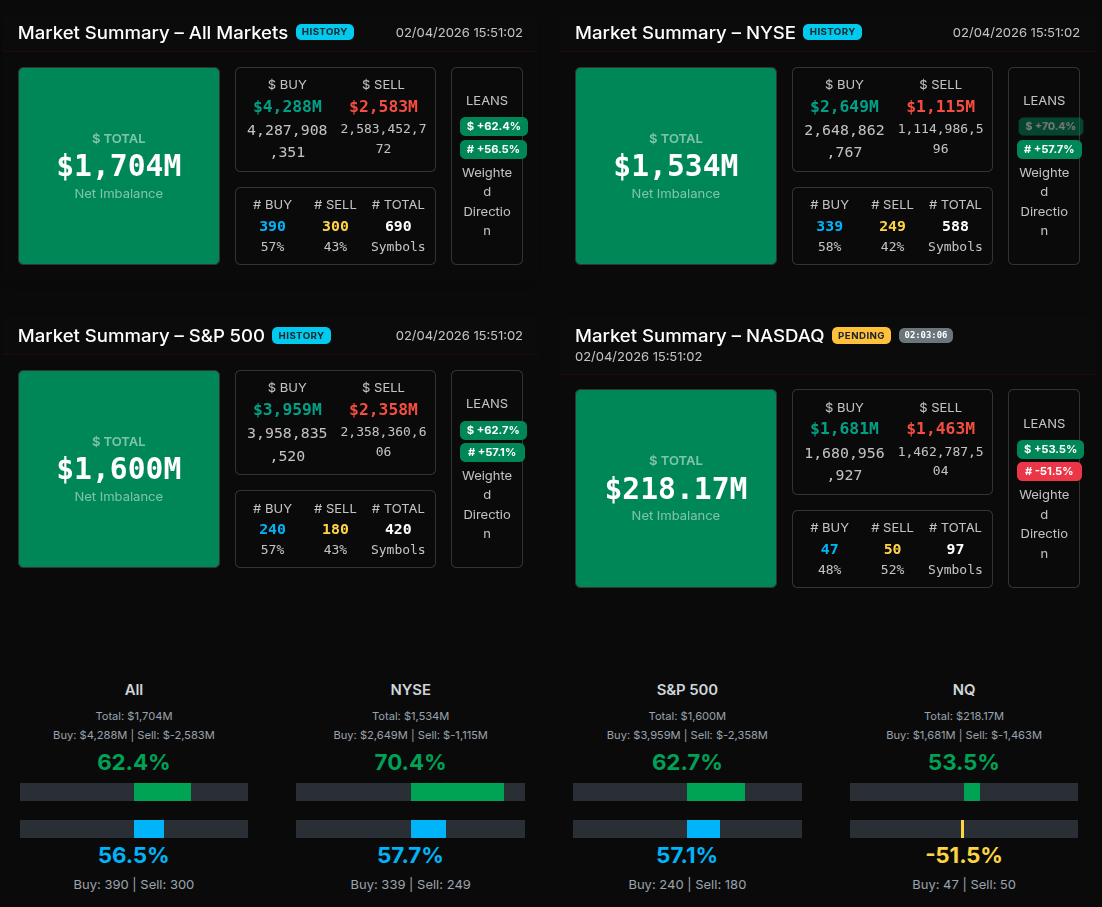1102x907 pixels.
Task: Select the # +56.5% lean badge
Action: pyautogui.click(x=493, y=149)
